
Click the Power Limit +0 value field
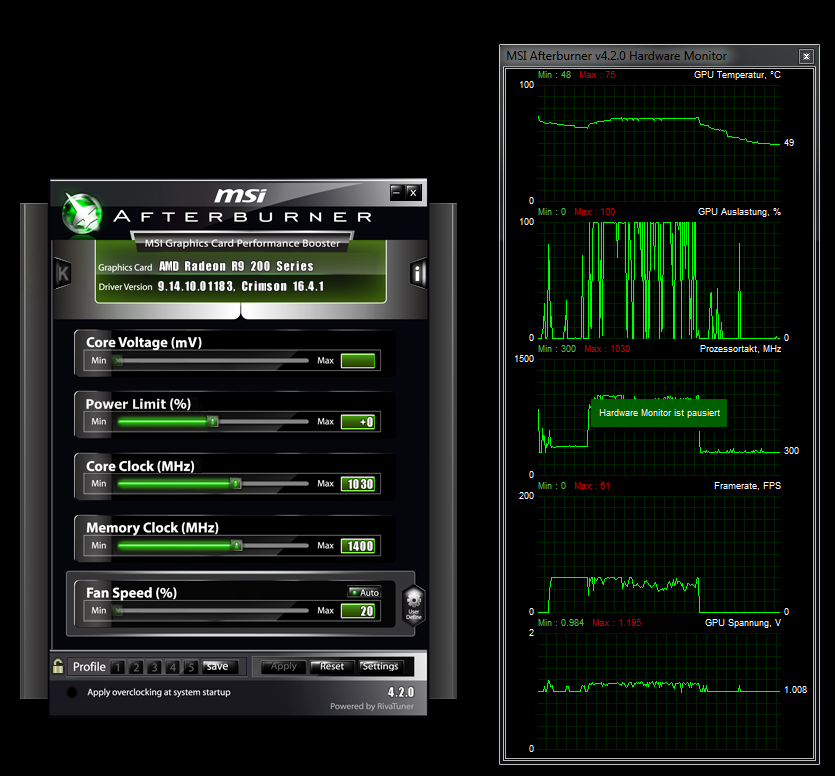coord(358,422)
